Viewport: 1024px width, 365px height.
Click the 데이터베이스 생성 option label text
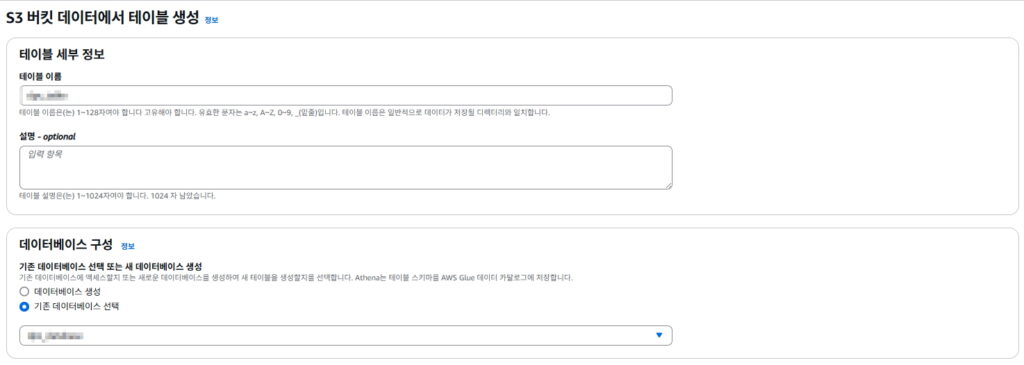point(67,292)
